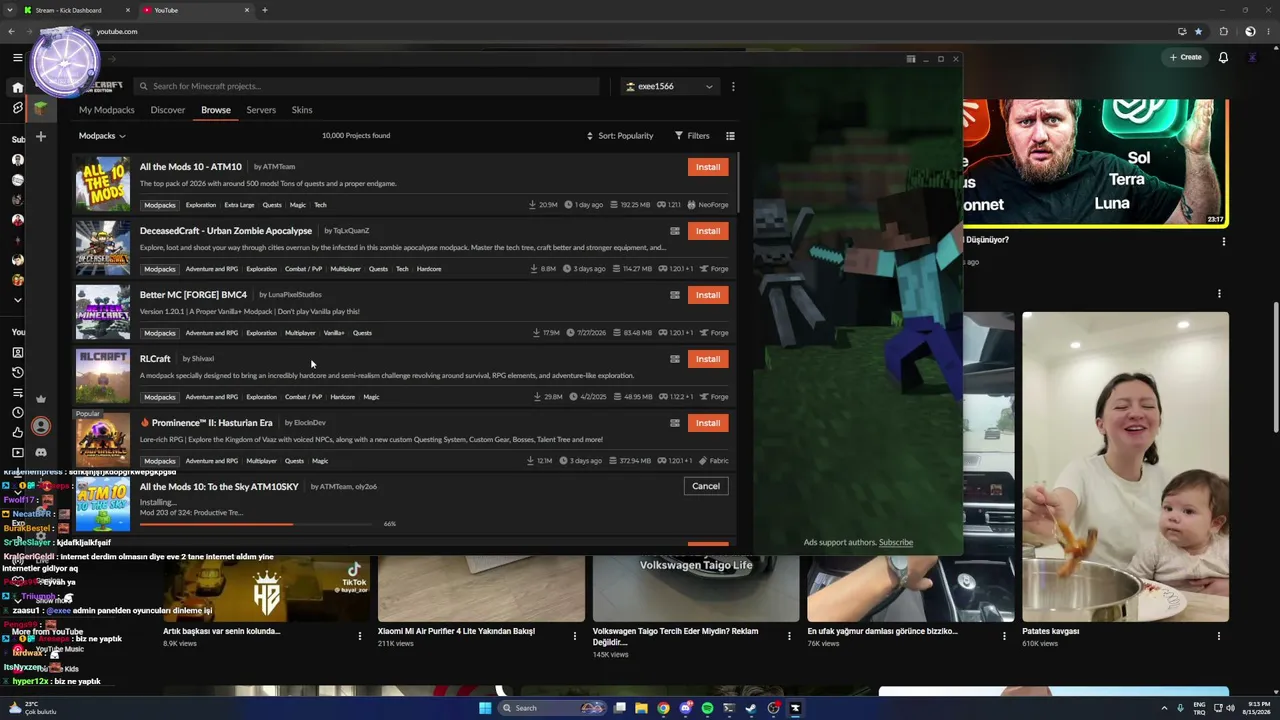
Task: Click the Search for Minecraft projects field
Action: coord(366,86)
